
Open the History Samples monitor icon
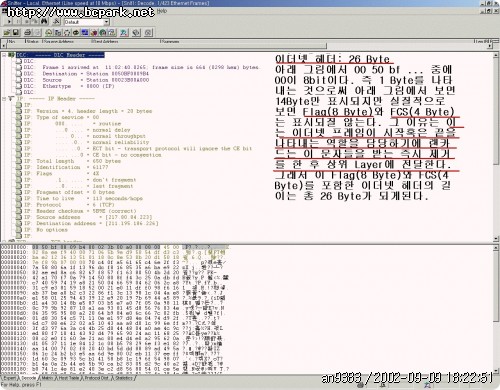point(85,33)
